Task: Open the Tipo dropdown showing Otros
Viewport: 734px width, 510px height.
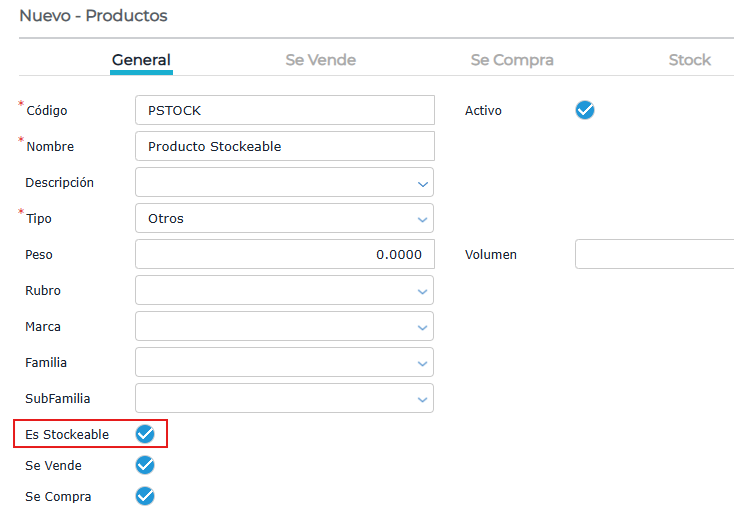Action: 284,218
